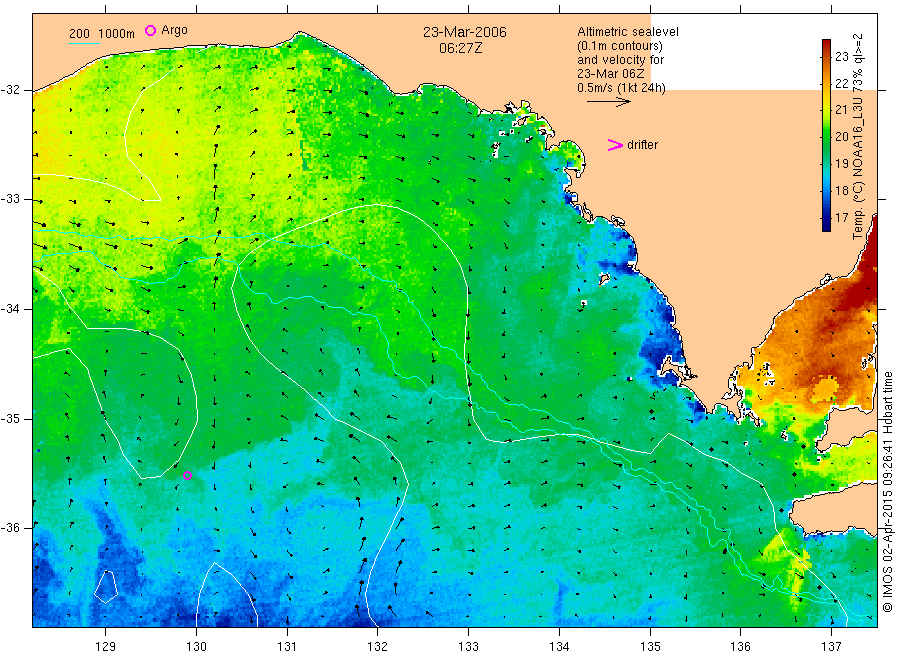Click the '(0.1m contours)' caption line

(620, 46)
